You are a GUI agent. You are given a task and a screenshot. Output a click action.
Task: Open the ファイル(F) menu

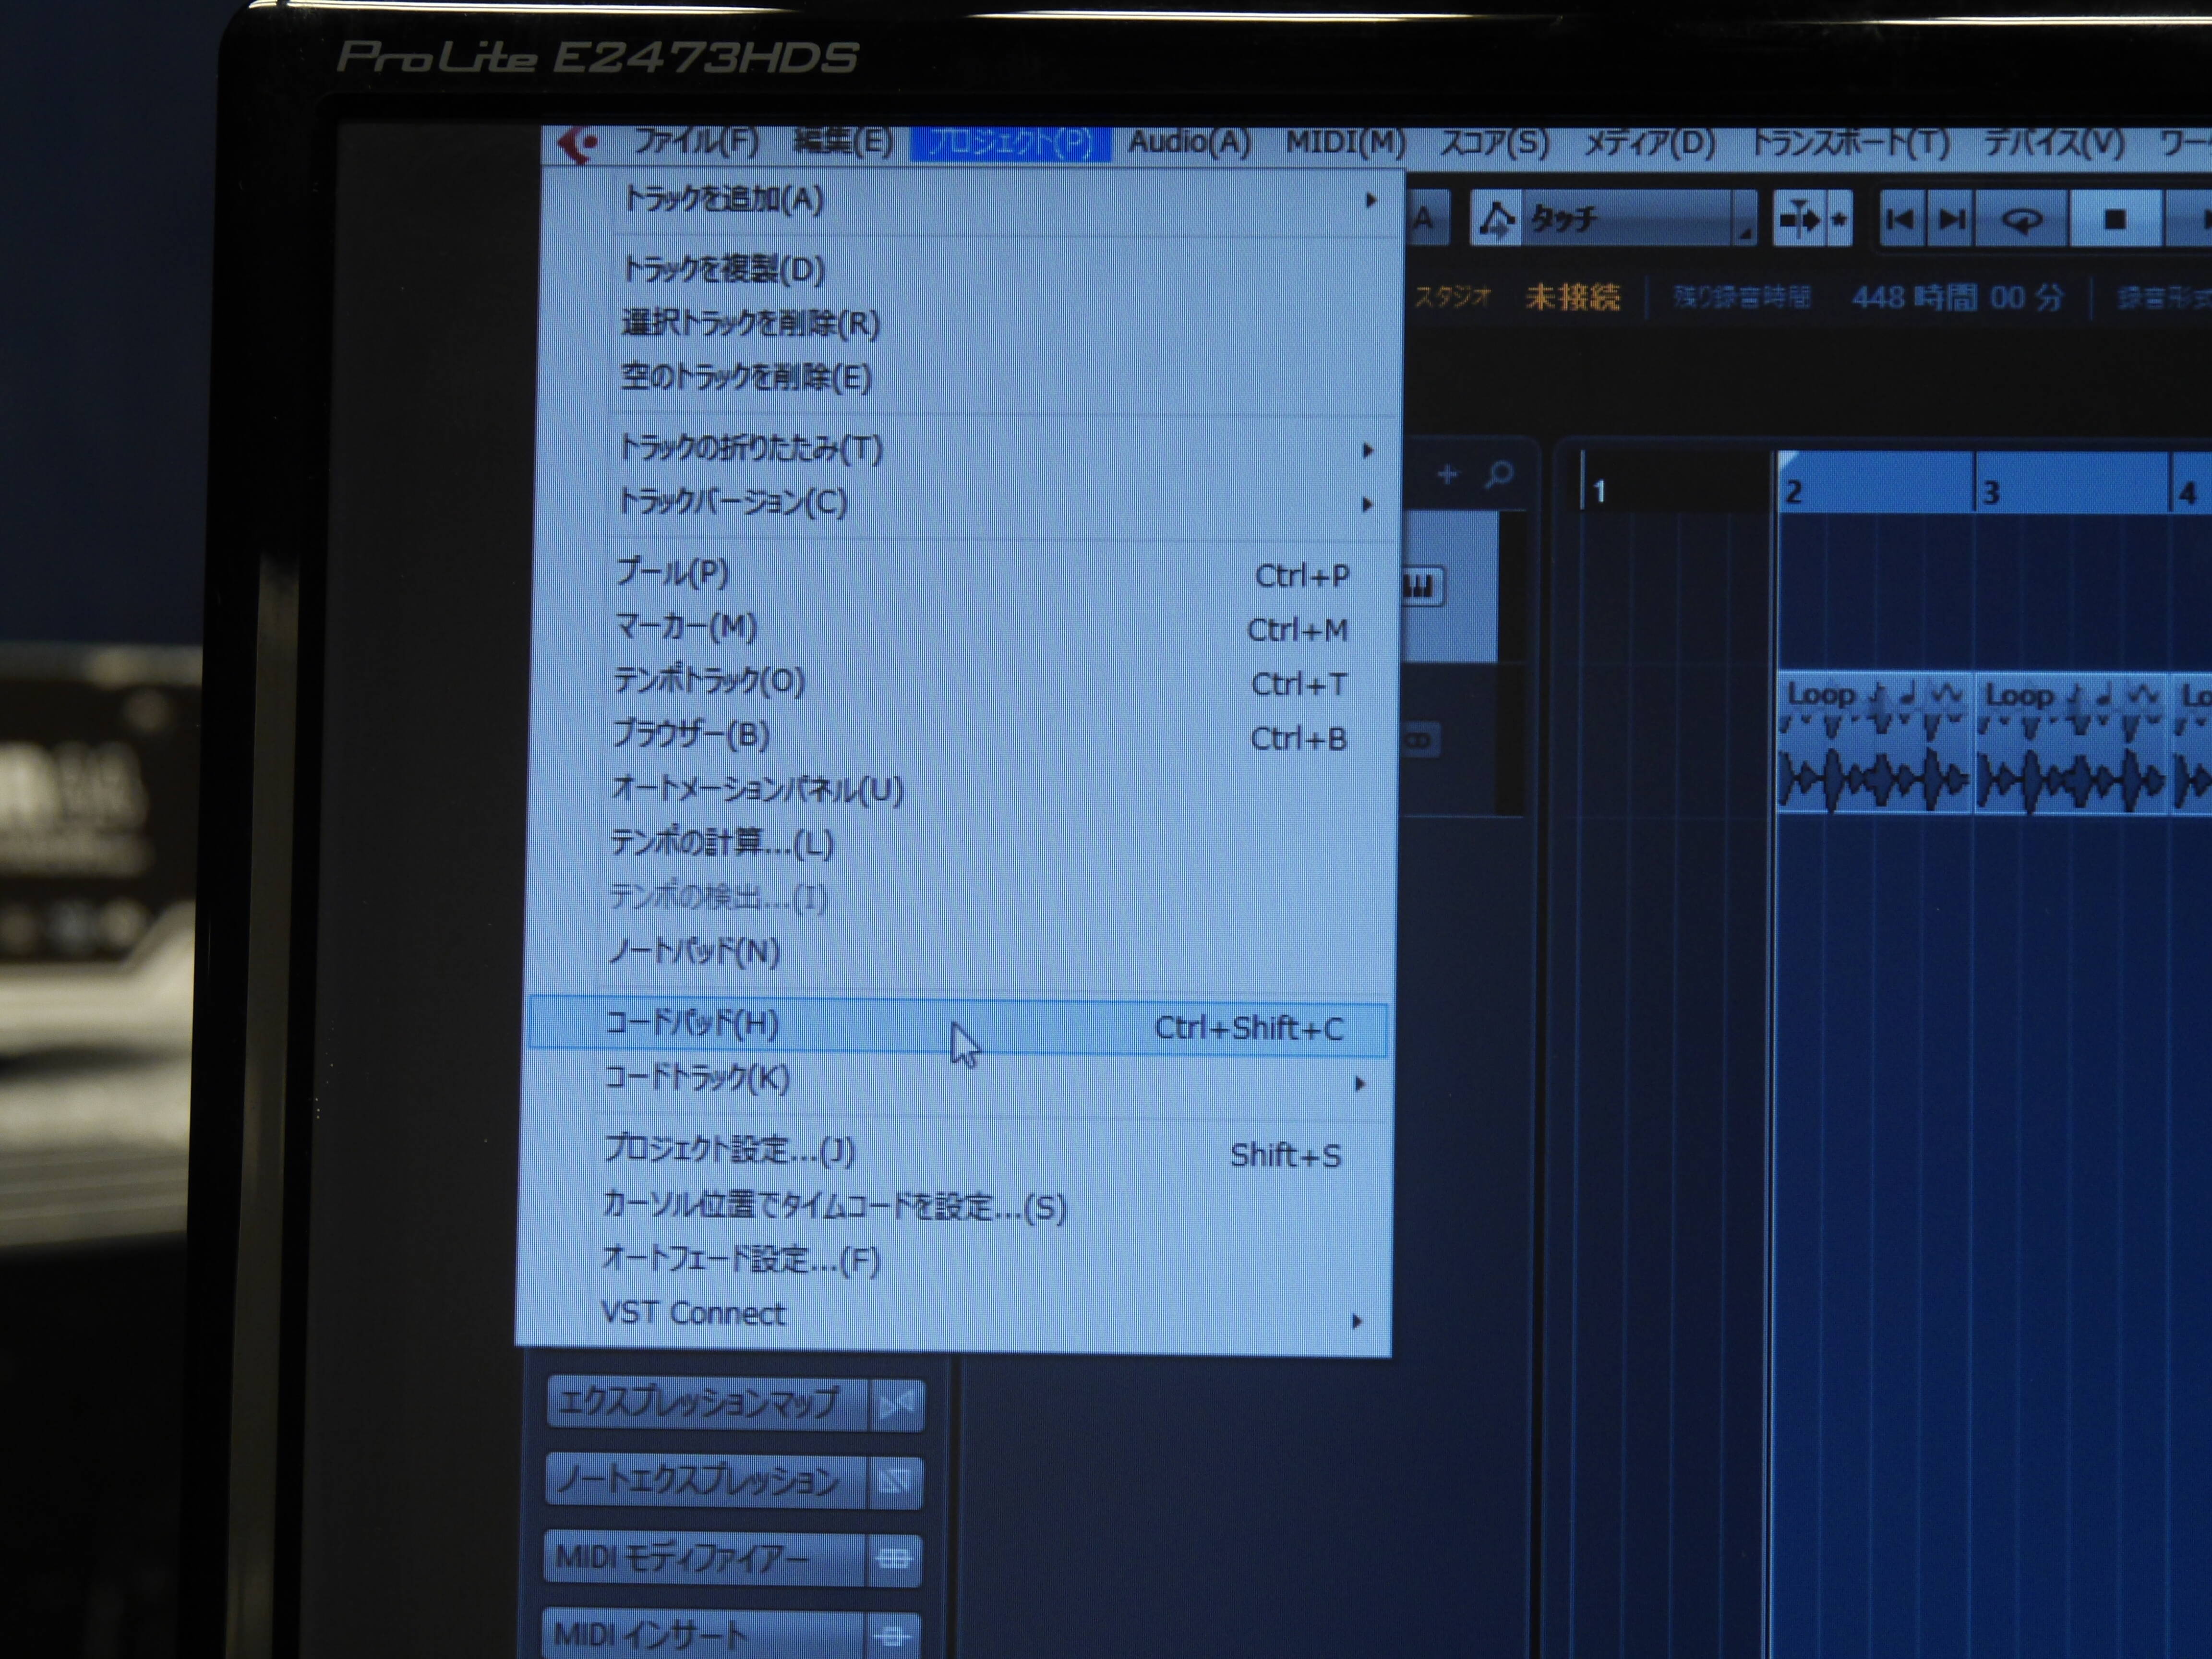696,141
